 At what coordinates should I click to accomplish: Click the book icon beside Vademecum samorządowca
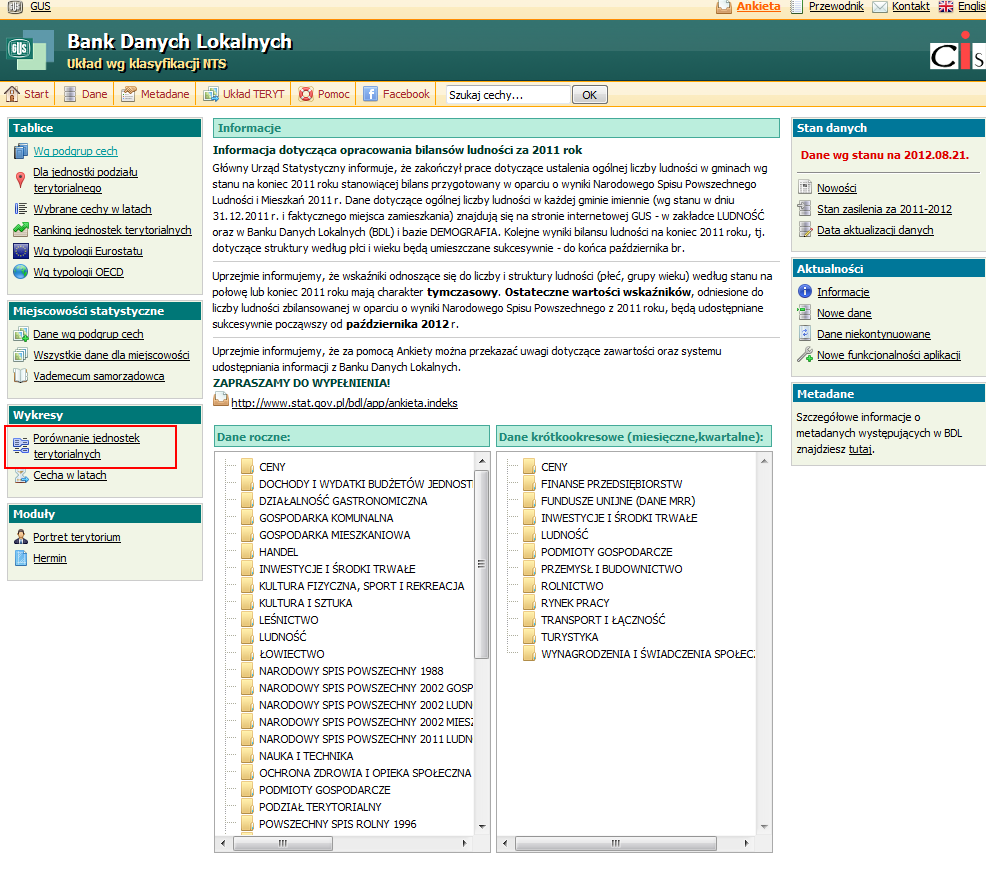(x=21, y=376)
